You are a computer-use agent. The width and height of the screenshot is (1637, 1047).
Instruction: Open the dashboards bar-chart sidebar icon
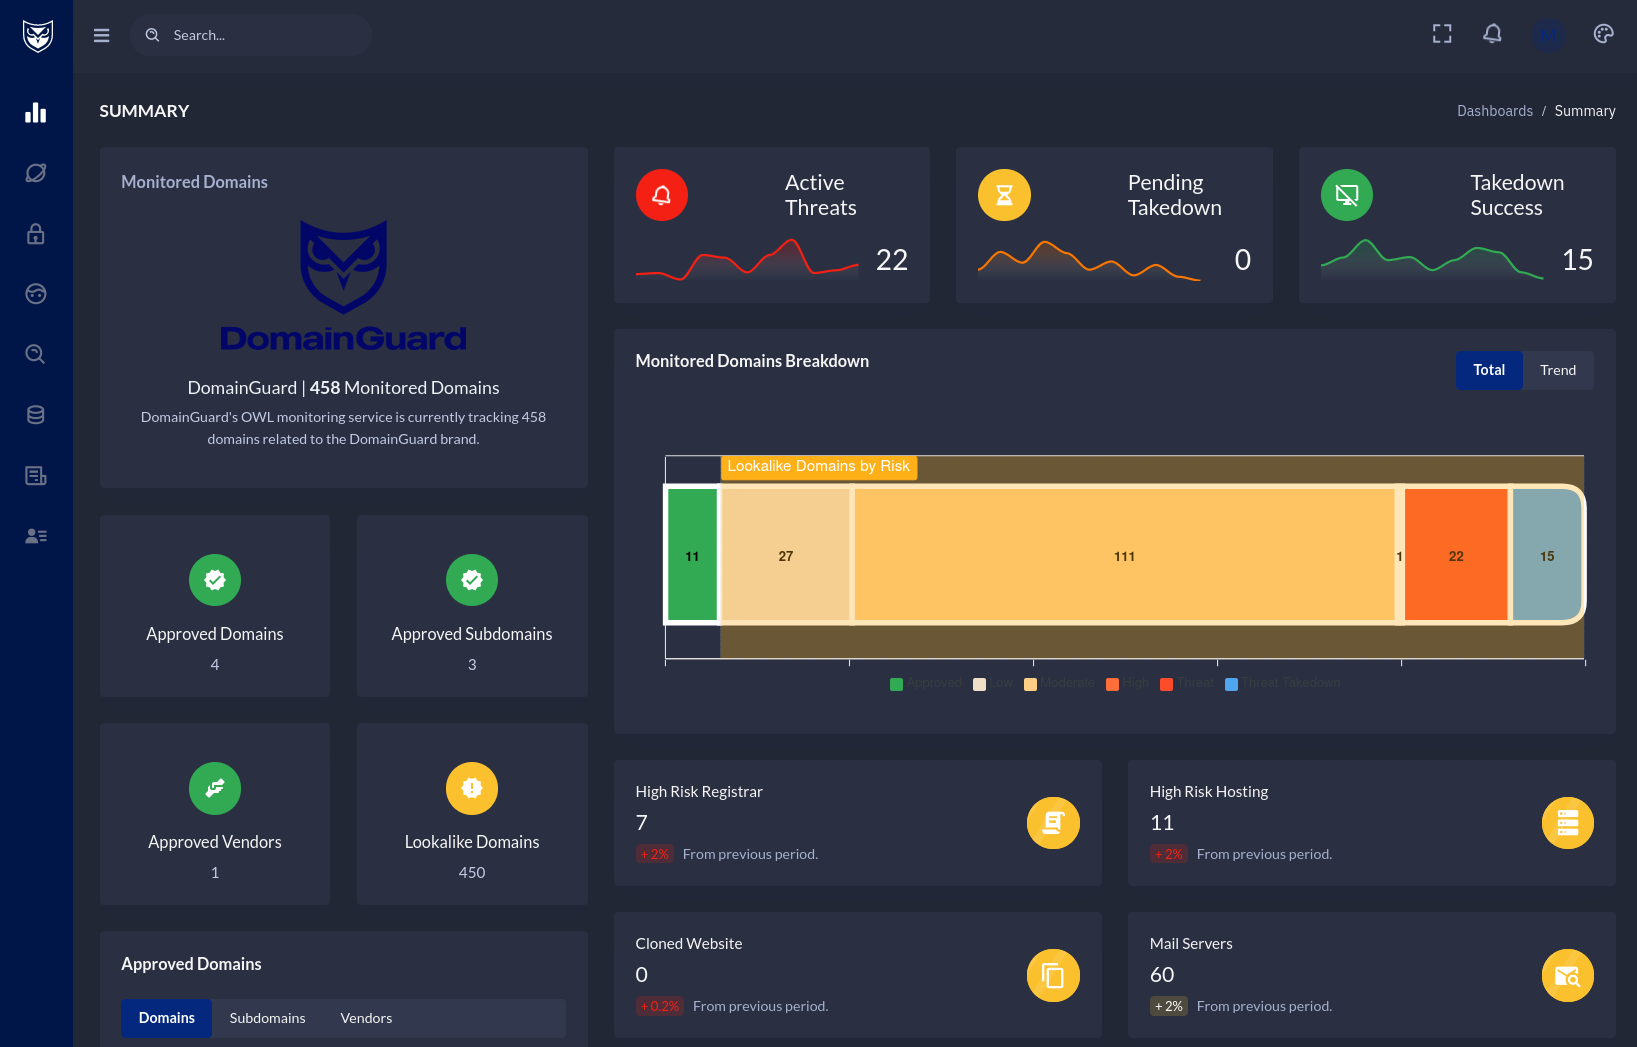(x=36, y=112)
